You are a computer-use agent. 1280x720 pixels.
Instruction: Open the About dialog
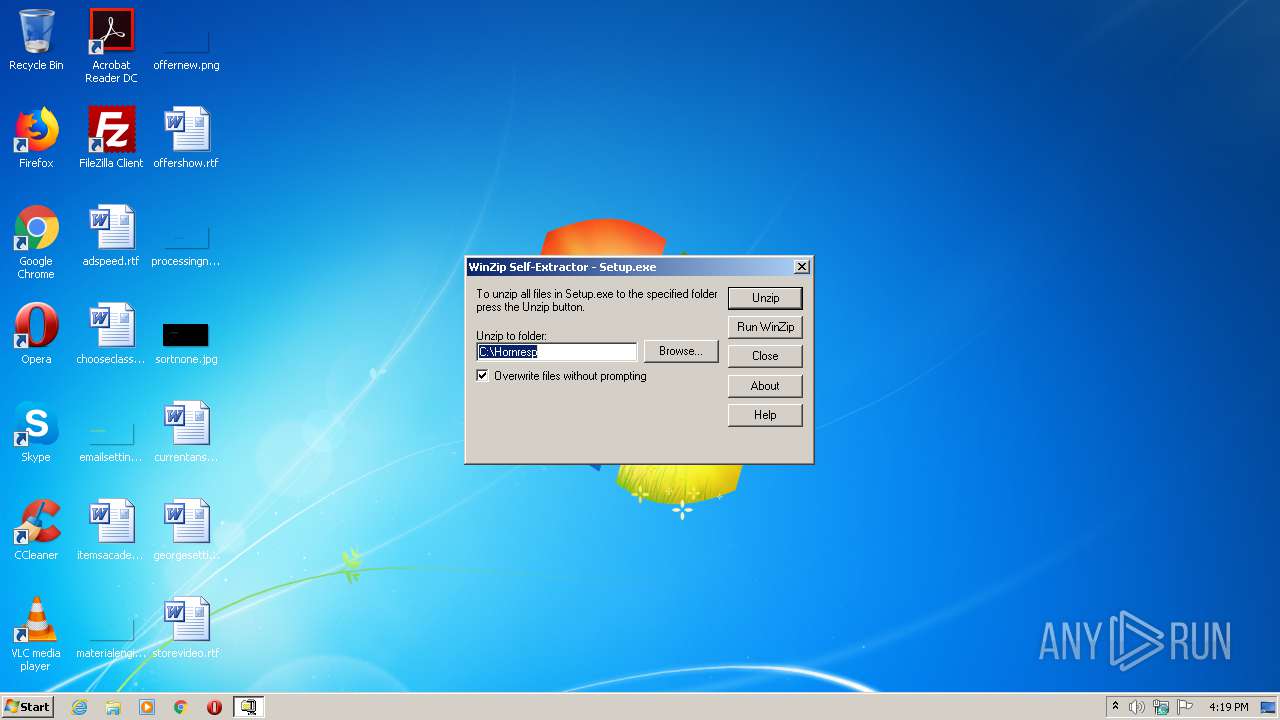[765, 386]
